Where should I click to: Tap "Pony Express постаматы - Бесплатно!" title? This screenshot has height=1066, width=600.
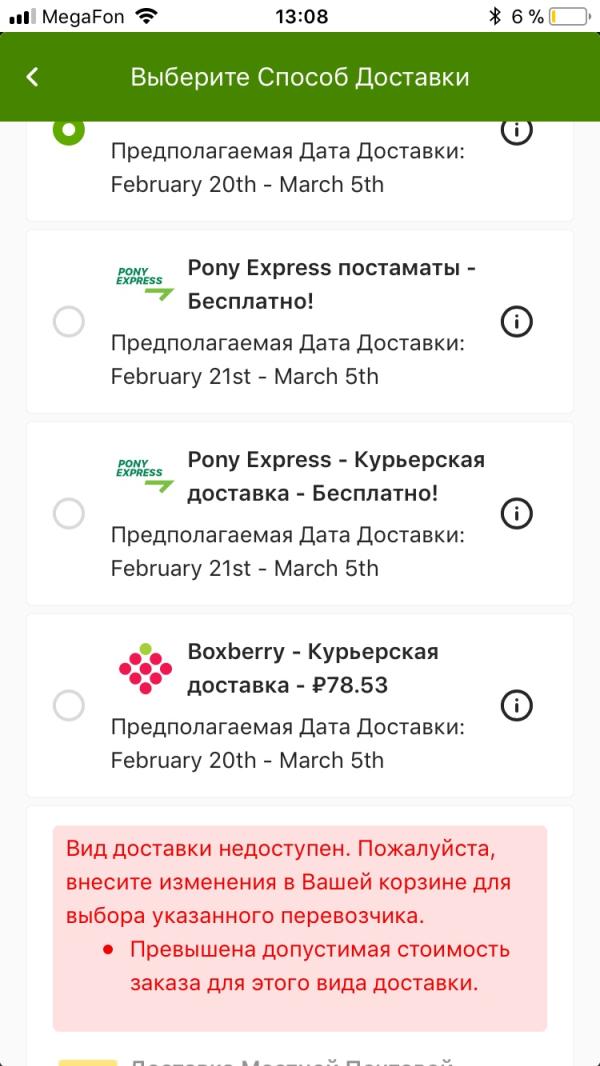click(330, 284)
